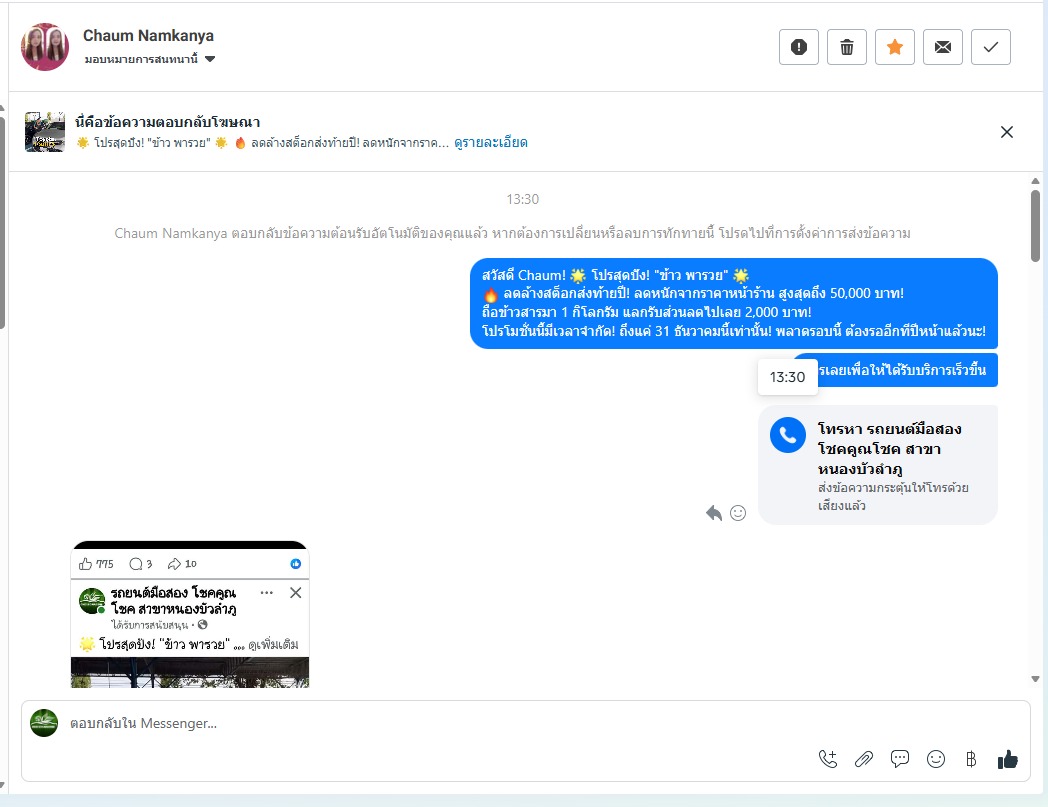Click the baht payment request icon

coord(971,759)
